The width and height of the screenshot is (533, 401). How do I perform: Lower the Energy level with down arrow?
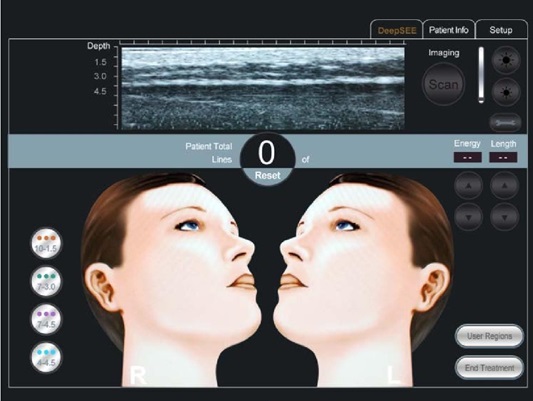point(468,217)
